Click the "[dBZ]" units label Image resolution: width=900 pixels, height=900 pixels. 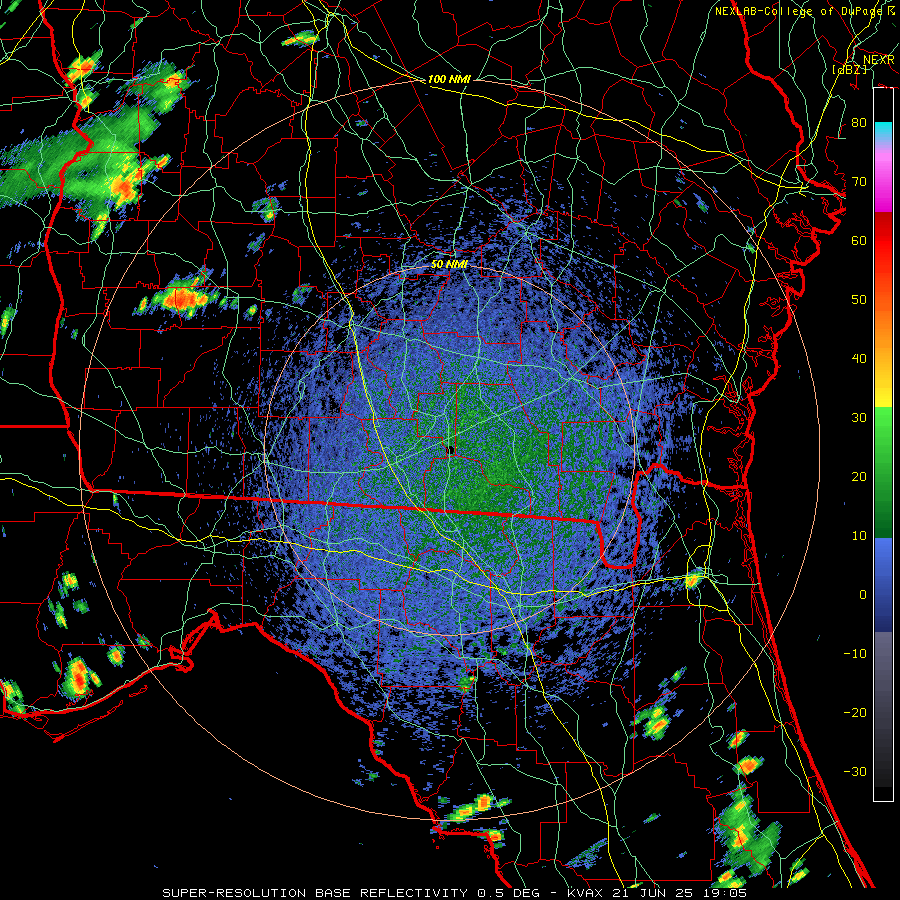tap(849, 69)
